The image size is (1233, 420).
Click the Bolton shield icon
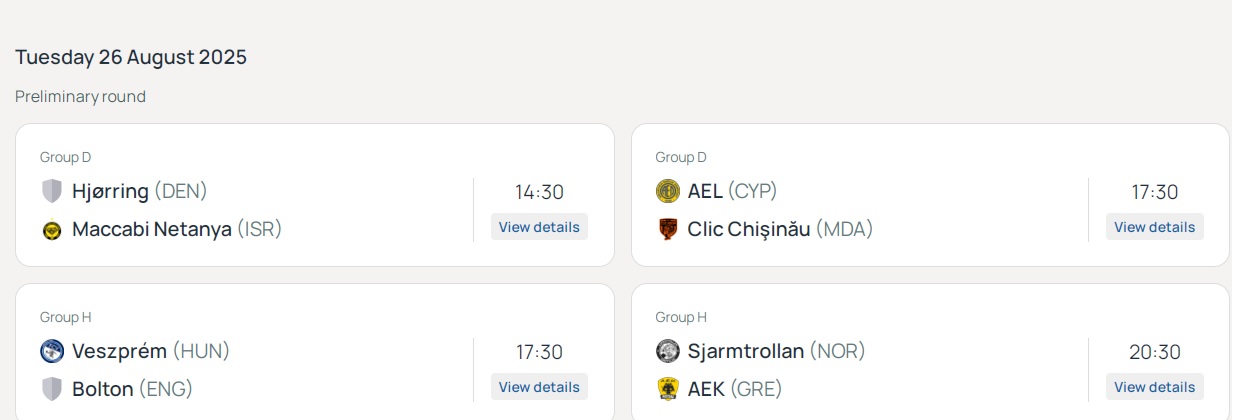(52, 389)
